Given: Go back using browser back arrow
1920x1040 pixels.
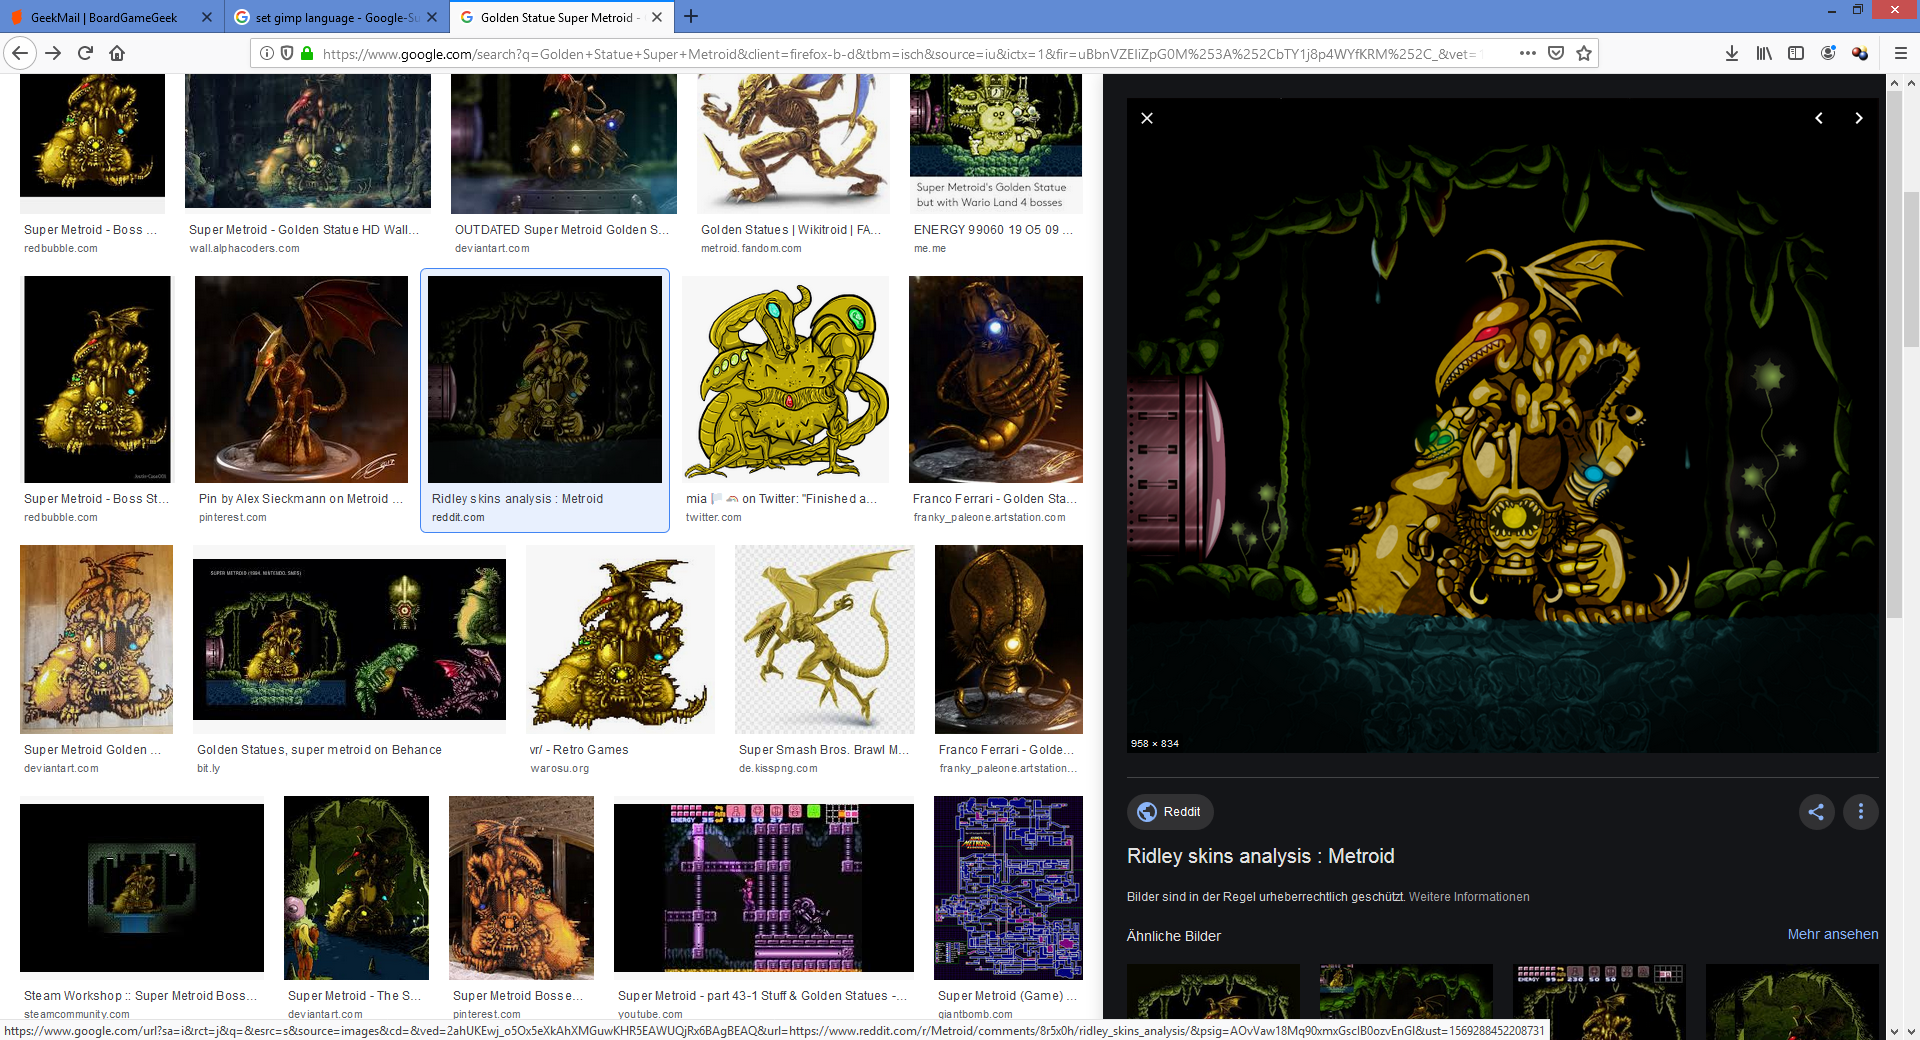Looking at the screenshot, I should pos(20,53).
